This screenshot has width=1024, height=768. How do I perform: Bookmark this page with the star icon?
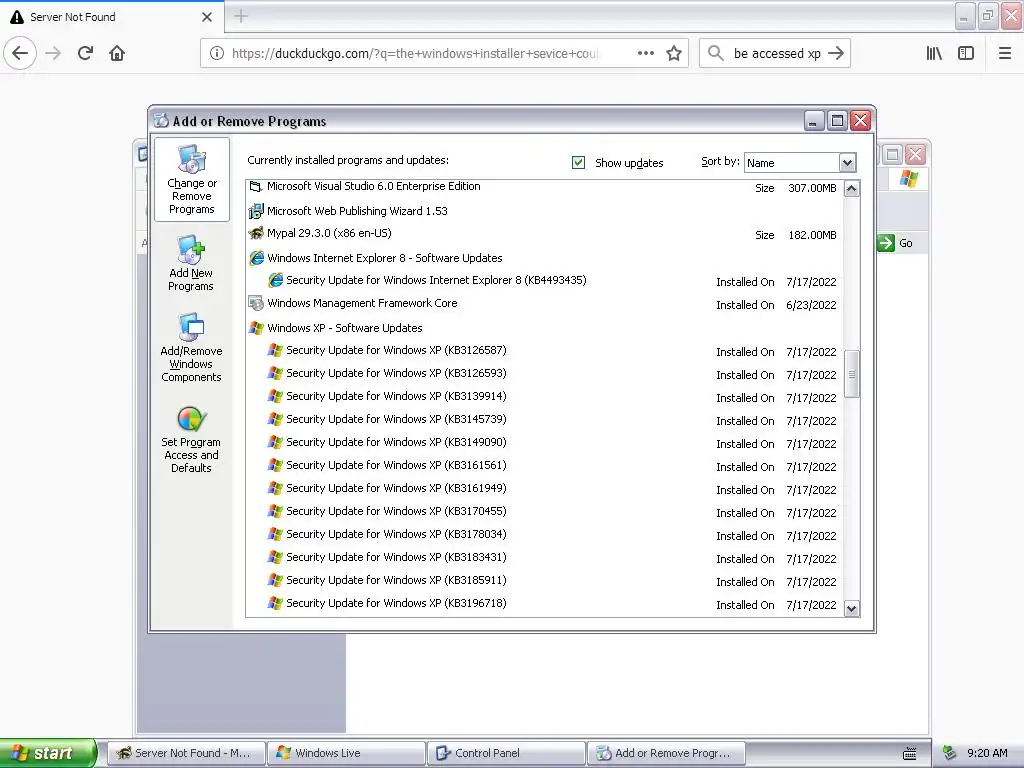(x=674, y=53)
